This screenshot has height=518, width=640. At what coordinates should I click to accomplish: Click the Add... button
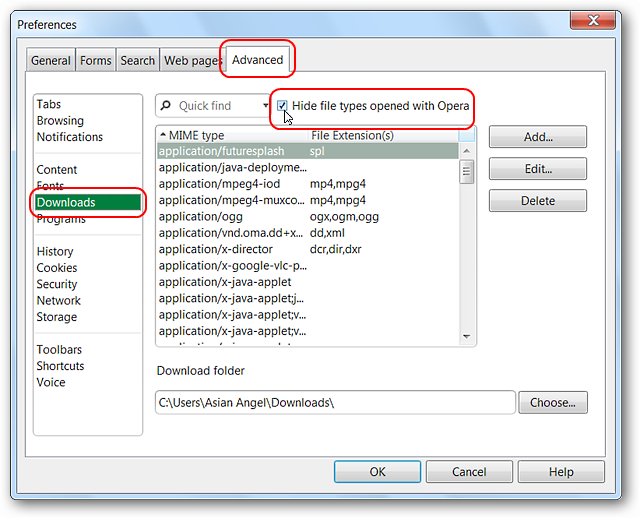[538, 137]
